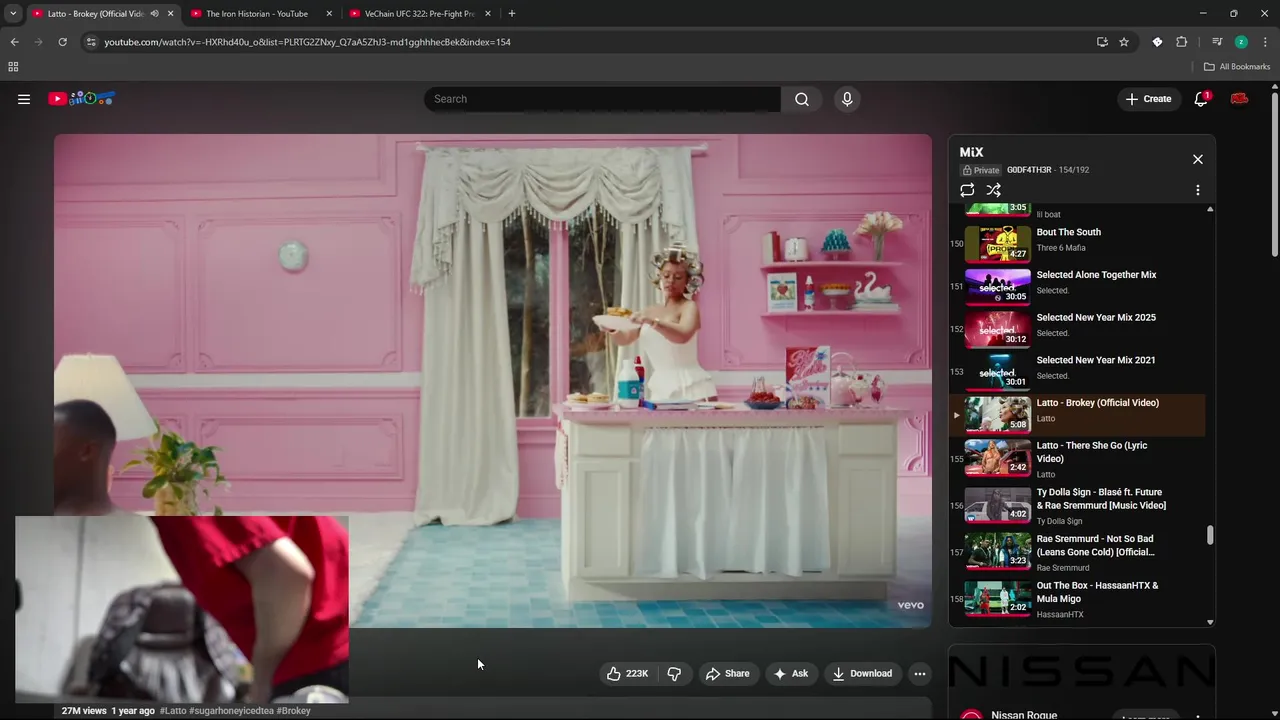Viewport: 1280px width, 720px height.
Task: Go to YouTube home via logo
Action: click(82, 99)
